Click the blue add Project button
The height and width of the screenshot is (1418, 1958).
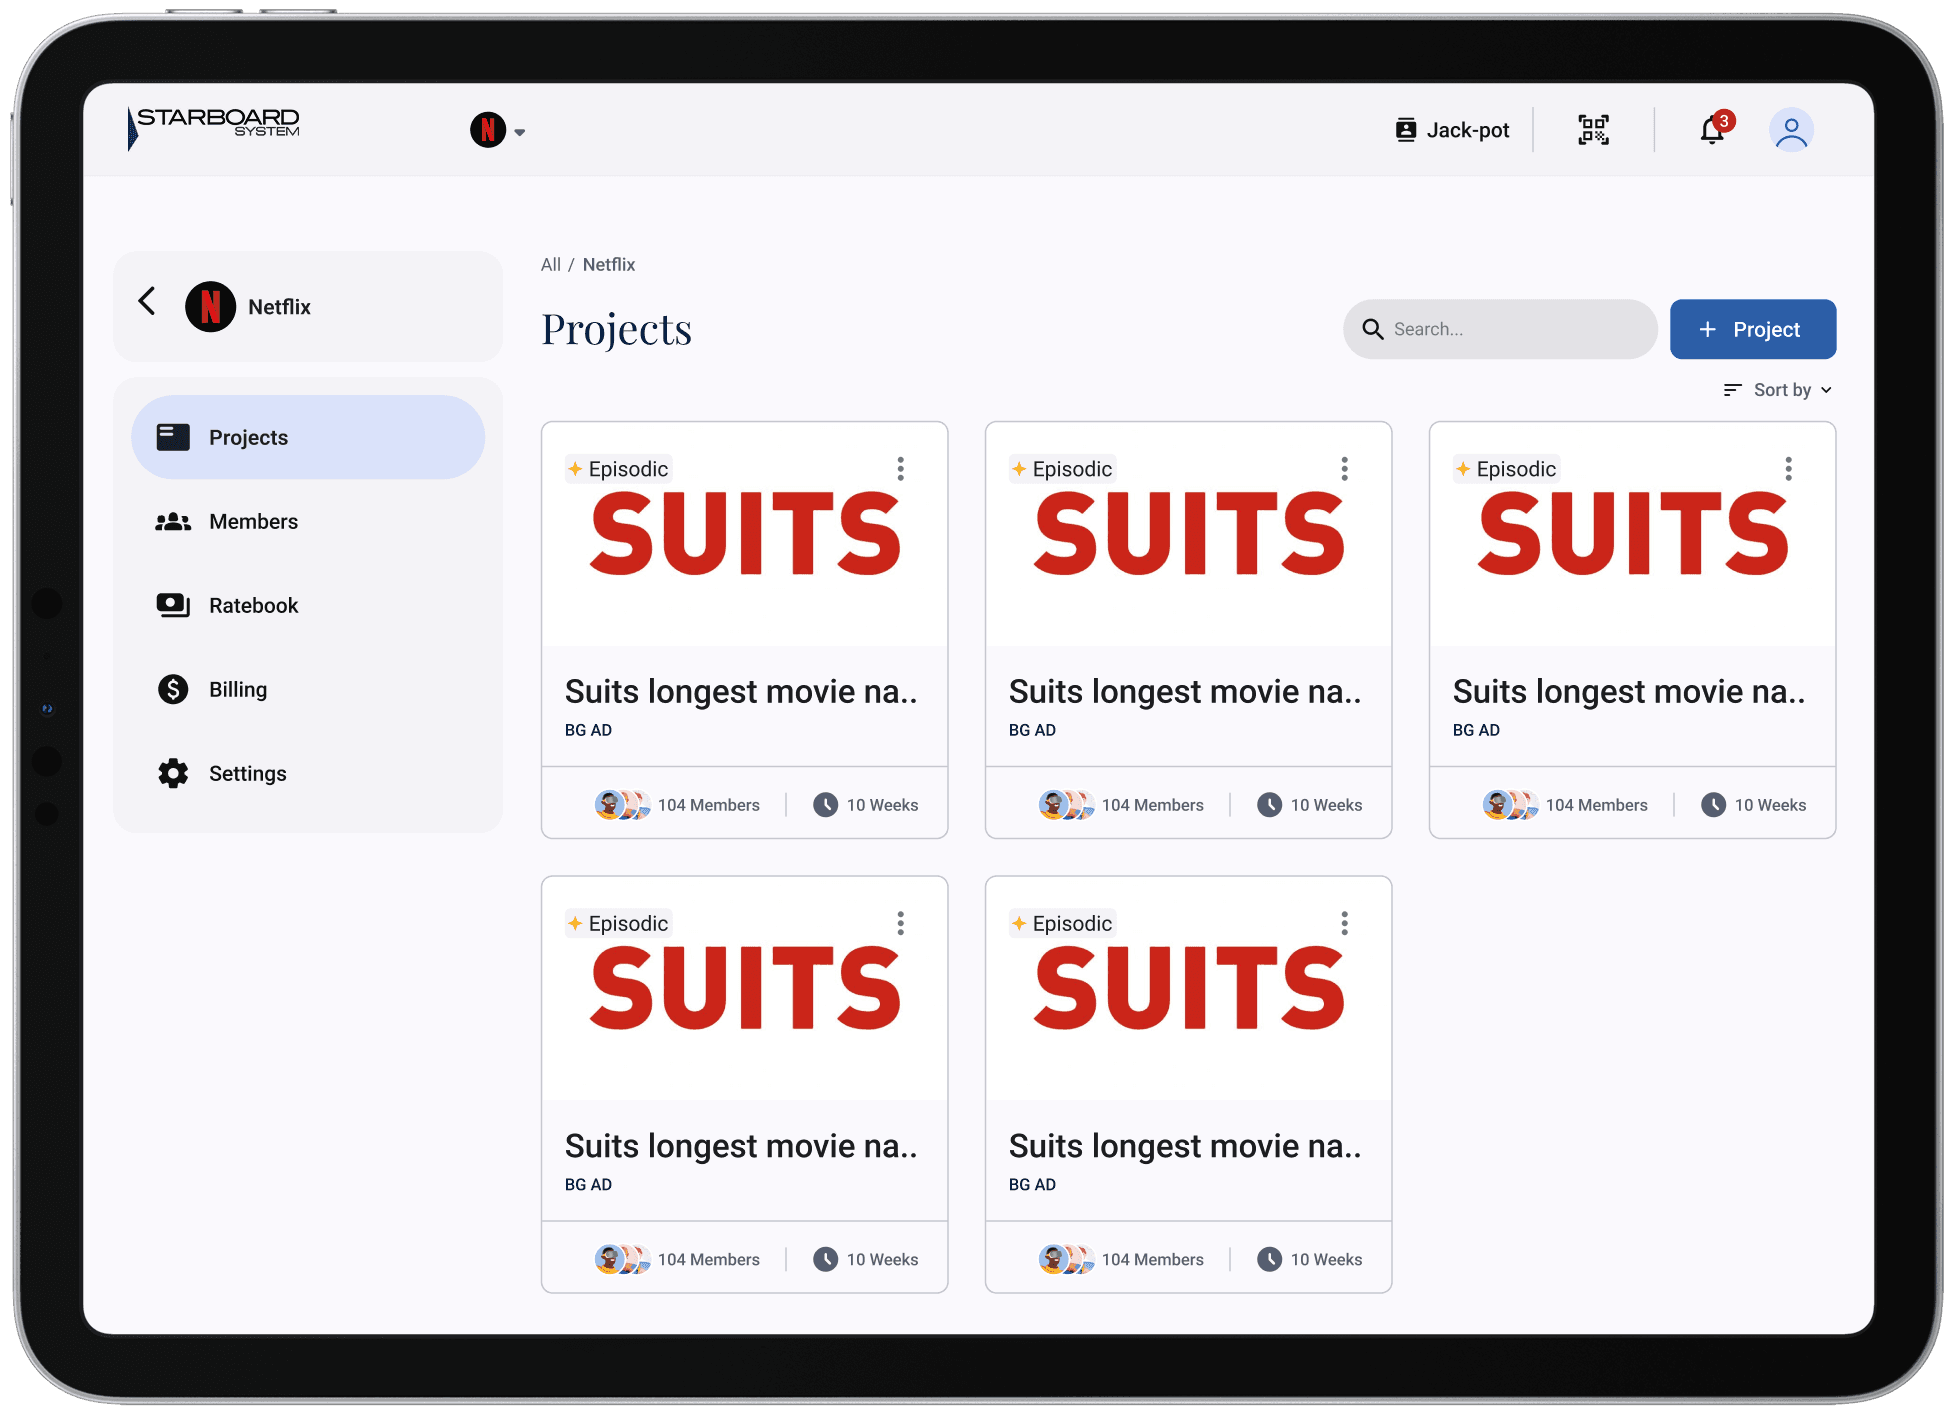pos(1752,329)
